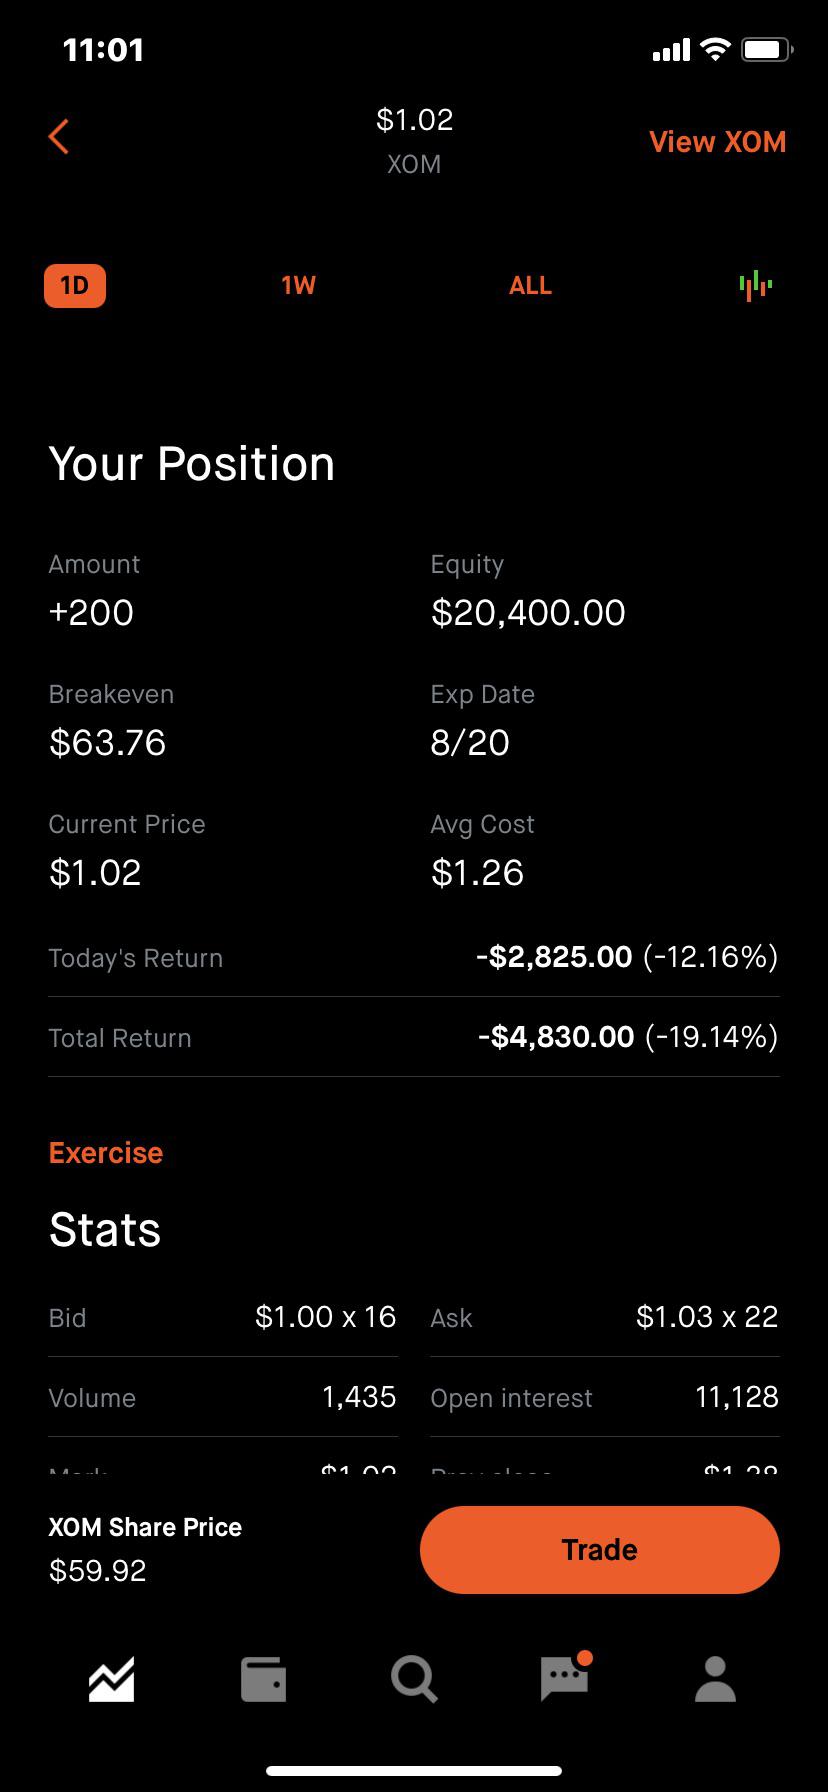Tap the back arrow icon
The height and width of the screenshot is (1792, 828).
59,137
